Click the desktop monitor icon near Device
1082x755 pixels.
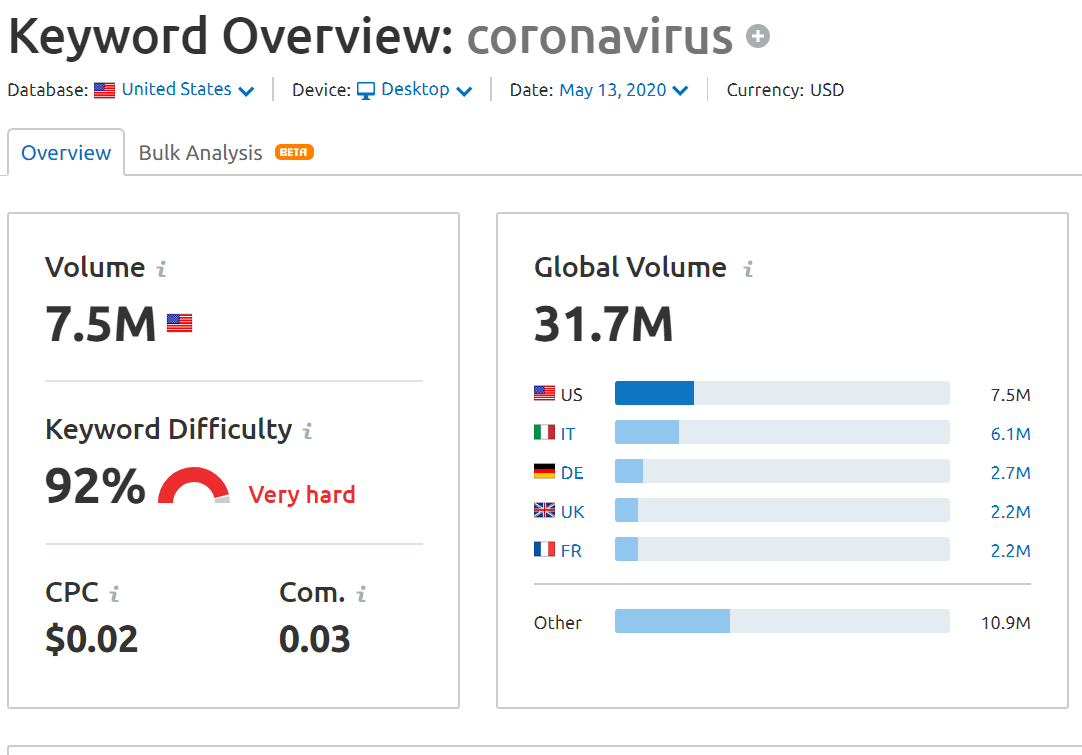click(366, 89)
